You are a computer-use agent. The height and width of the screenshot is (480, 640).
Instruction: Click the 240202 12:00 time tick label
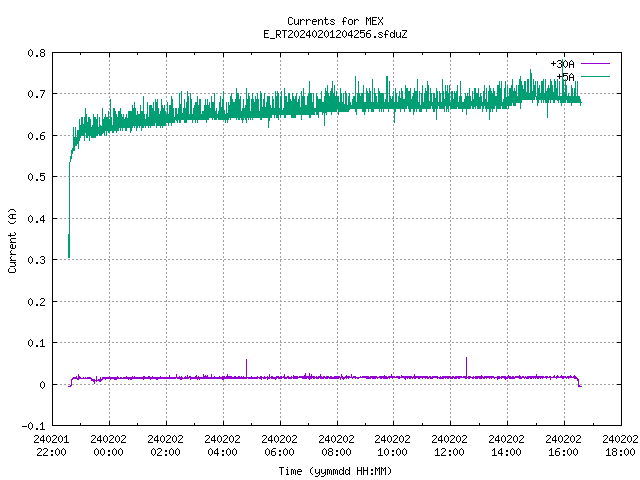click(x=449, y=446)
